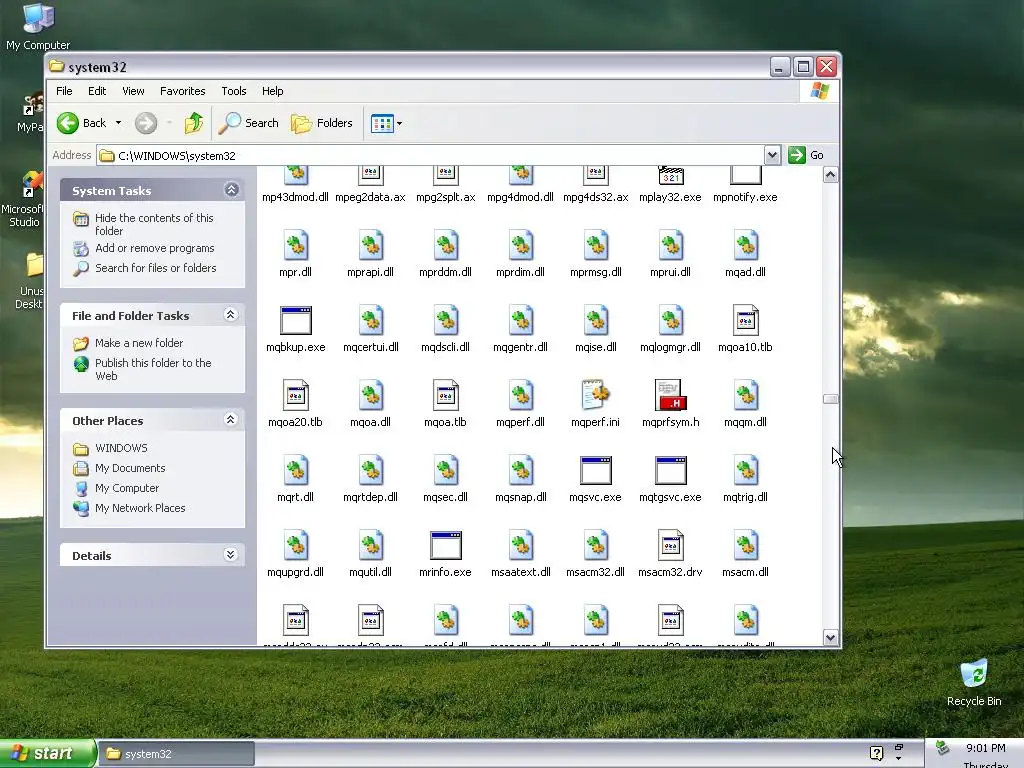1024x768 pixels.
Task: Open the Edit menu
Action: pos(97,91)
